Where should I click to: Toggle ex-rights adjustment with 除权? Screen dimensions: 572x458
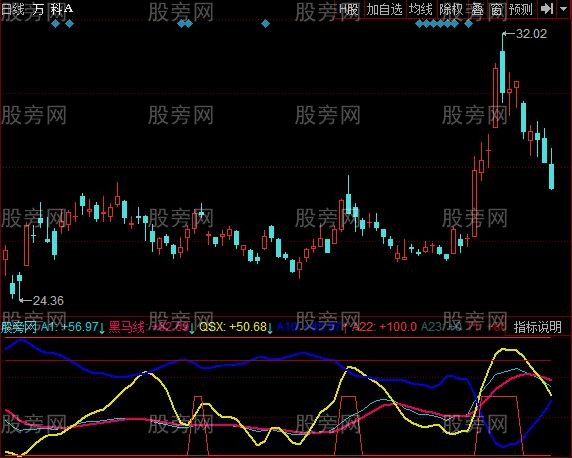coord(451,9)
